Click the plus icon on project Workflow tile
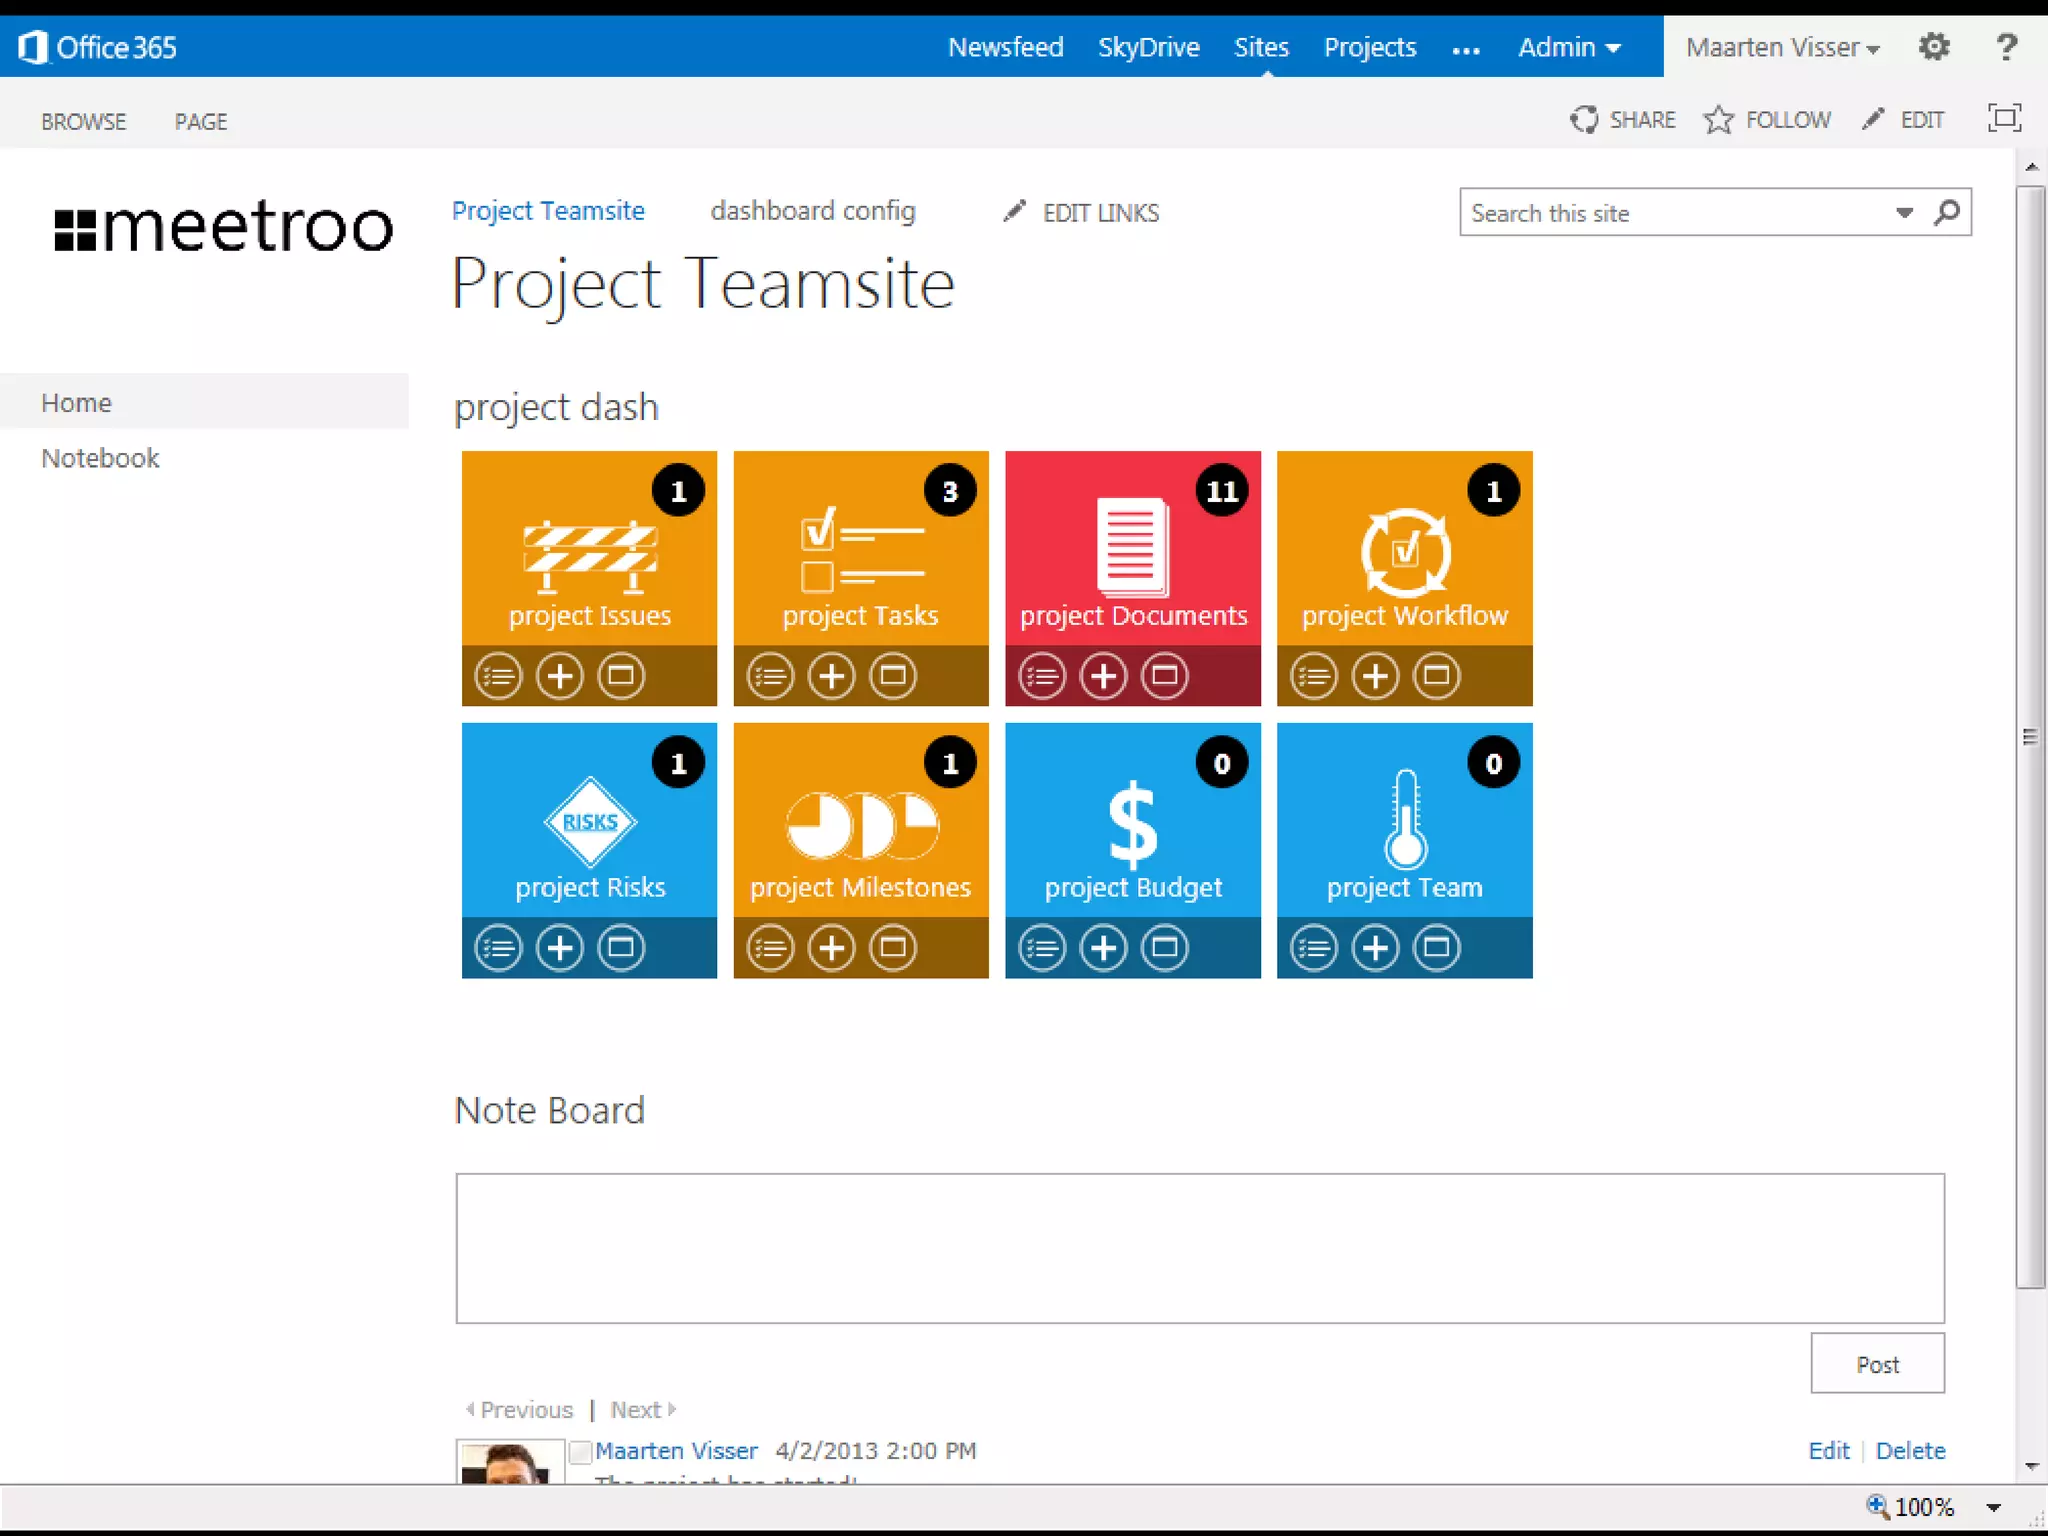Screen dimensions: 2048x1536 (x=1375, y=676)
